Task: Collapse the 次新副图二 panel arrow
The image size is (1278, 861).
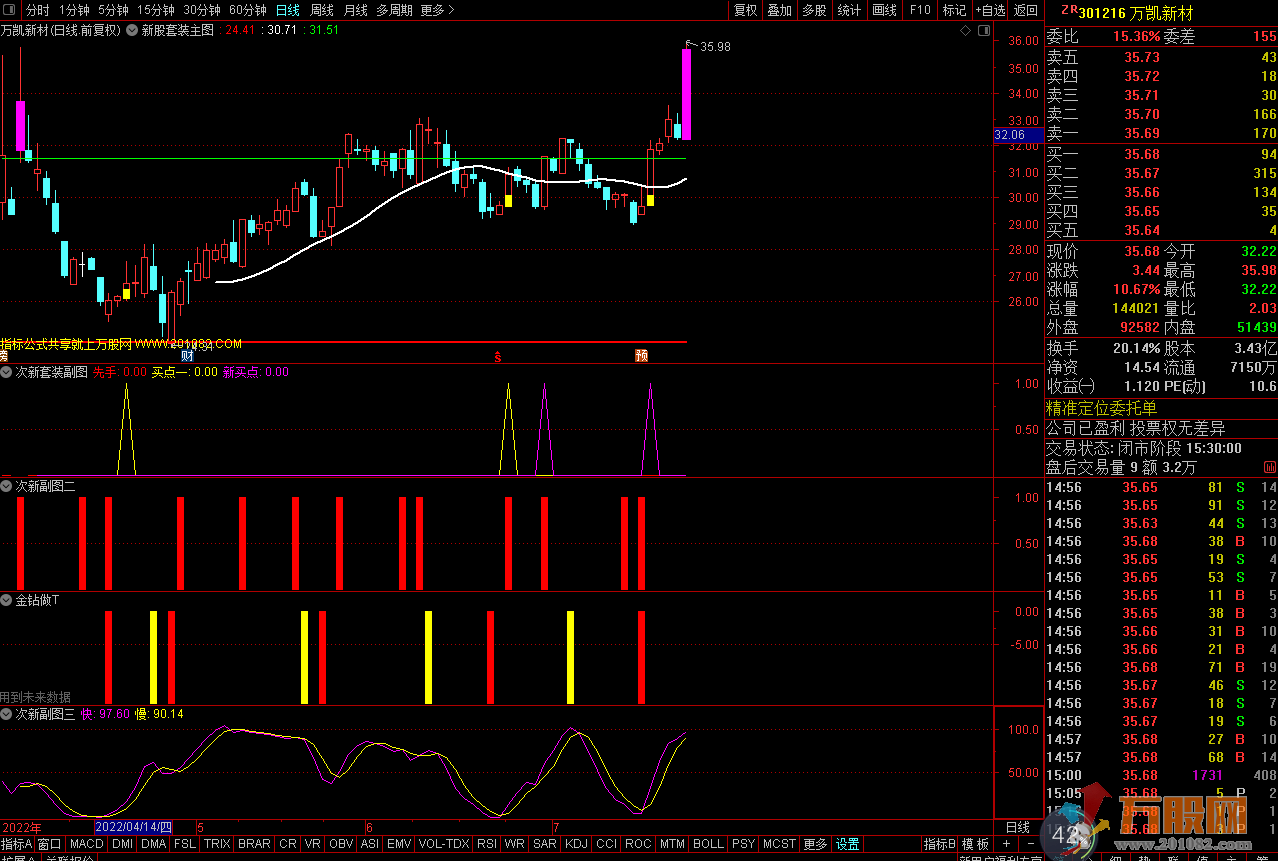Action: point(7,486)
